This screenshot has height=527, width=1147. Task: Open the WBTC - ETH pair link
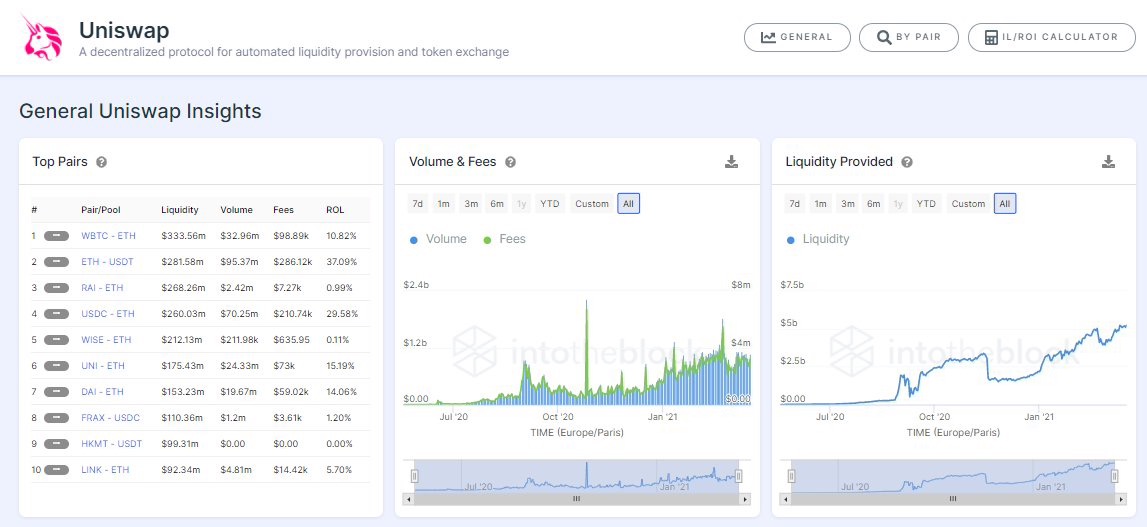(108, 236)
